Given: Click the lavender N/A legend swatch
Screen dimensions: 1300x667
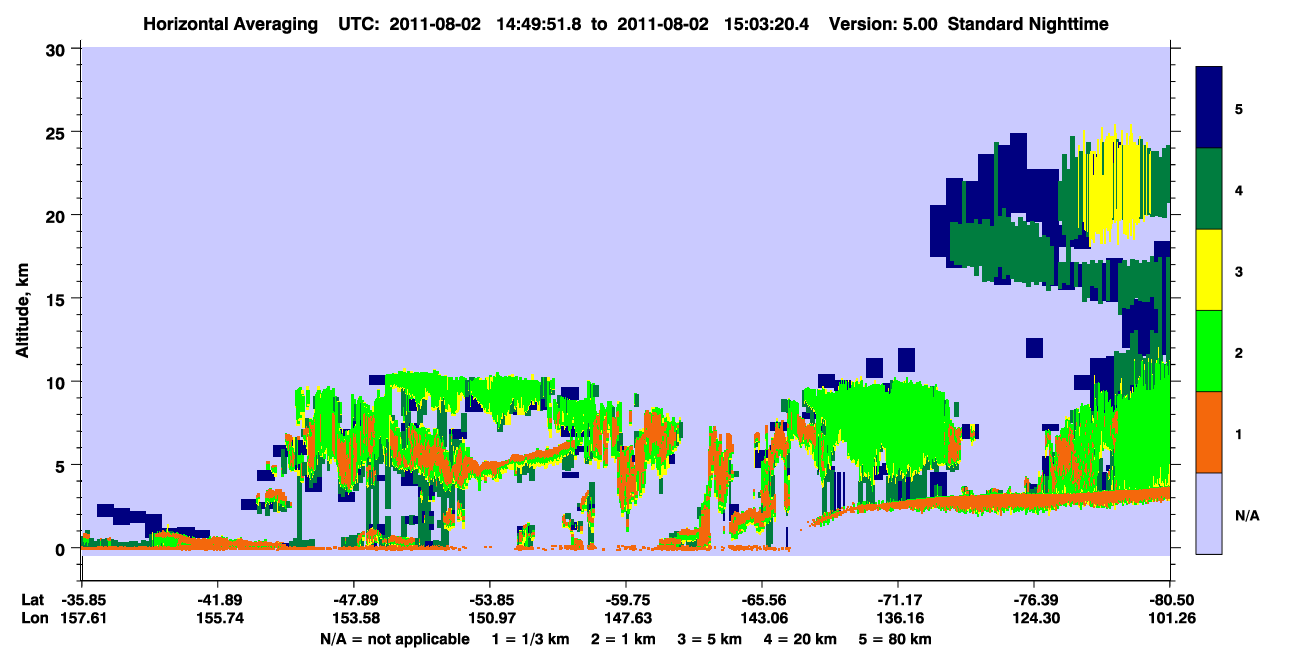Looking at the screenshot, I should pos(1209,512).
